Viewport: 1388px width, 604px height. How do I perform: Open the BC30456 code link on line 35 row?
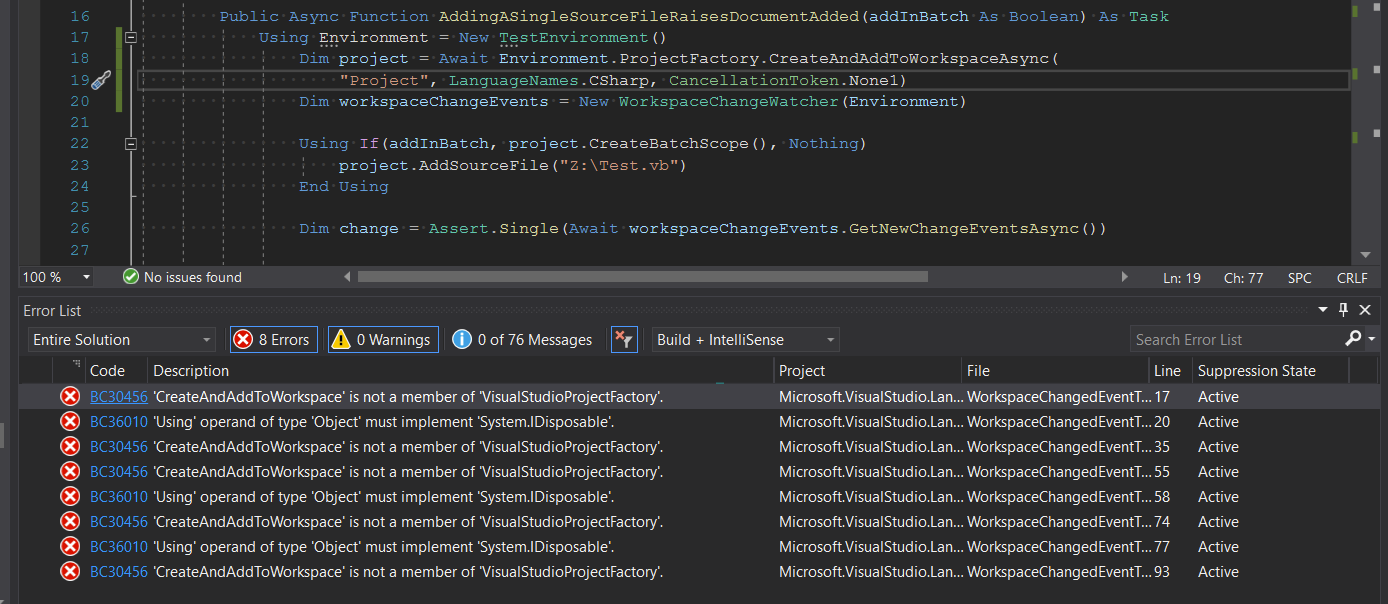click(119, 447)
